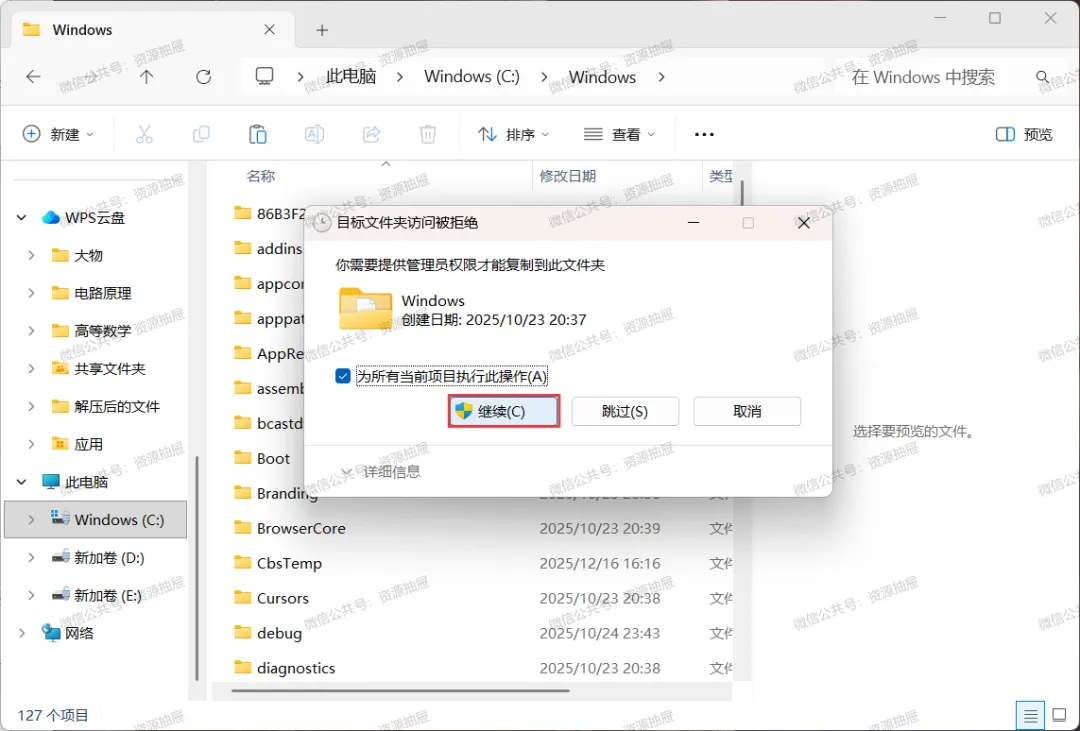Image resolution: width=1080 pixels, height=731 pixels.
Task: Click the sidebar vertical scrollbar
Action: (x=197, y=568)
